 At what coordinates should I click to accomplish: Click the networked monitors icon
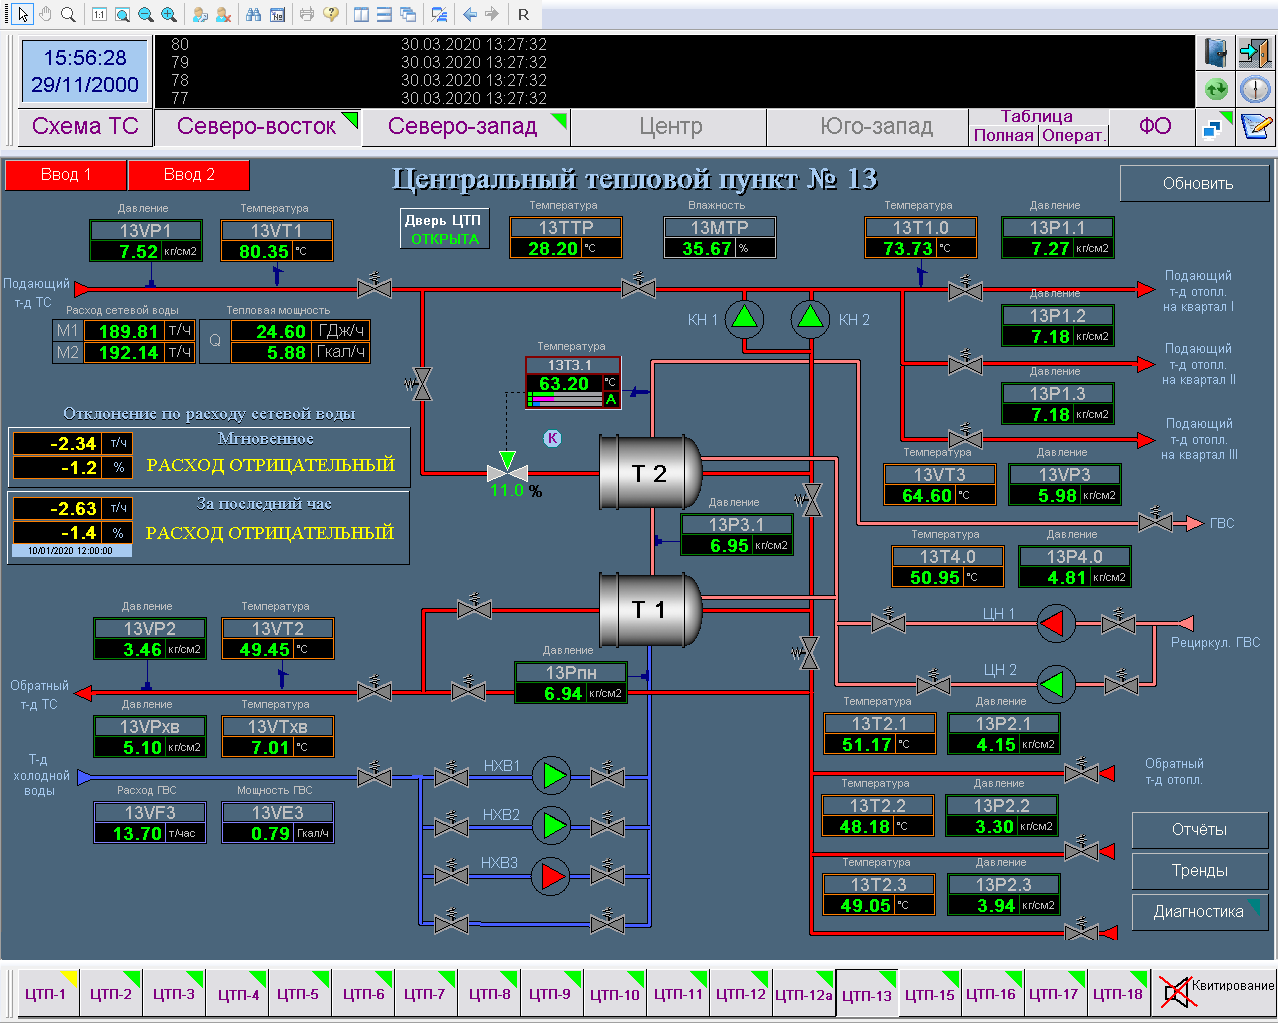tap(1216, 127)
